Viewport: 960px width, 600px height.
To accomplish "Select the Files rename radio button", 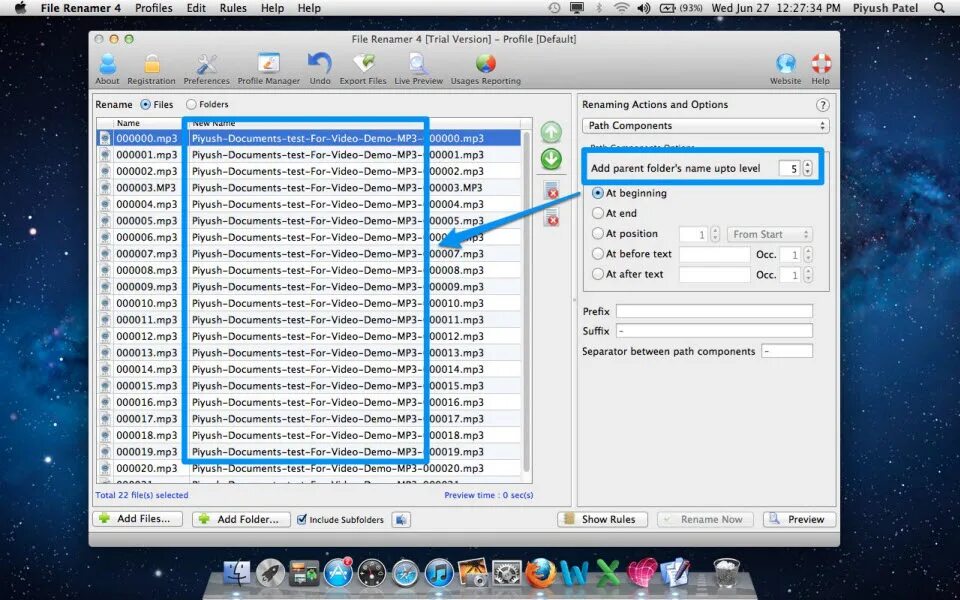I will tap(146, 105).
